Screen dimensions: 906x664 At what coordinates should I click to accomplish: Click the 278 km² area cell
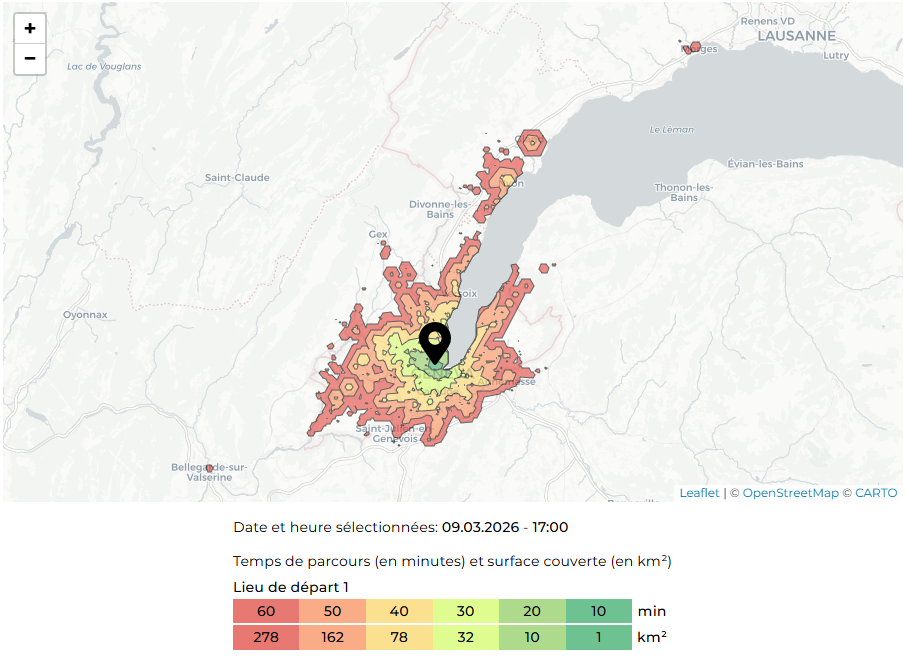tap(266, 637)
